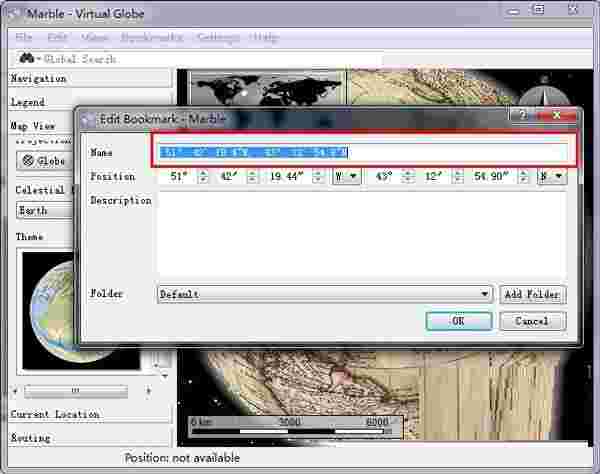Open the Settings menu
The height and width of the screenshot is (474, 600).
218,37
